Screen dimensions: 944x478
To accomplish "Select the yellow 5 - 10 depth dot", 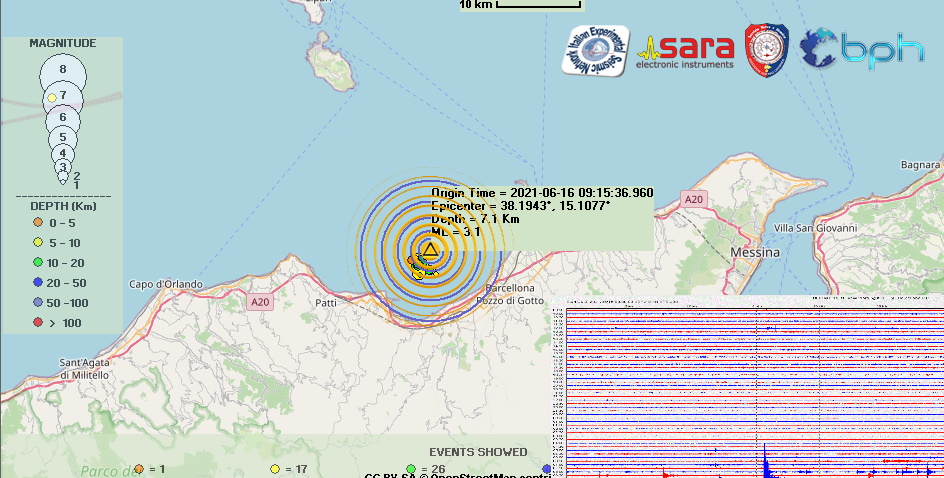I will [38, 242].
